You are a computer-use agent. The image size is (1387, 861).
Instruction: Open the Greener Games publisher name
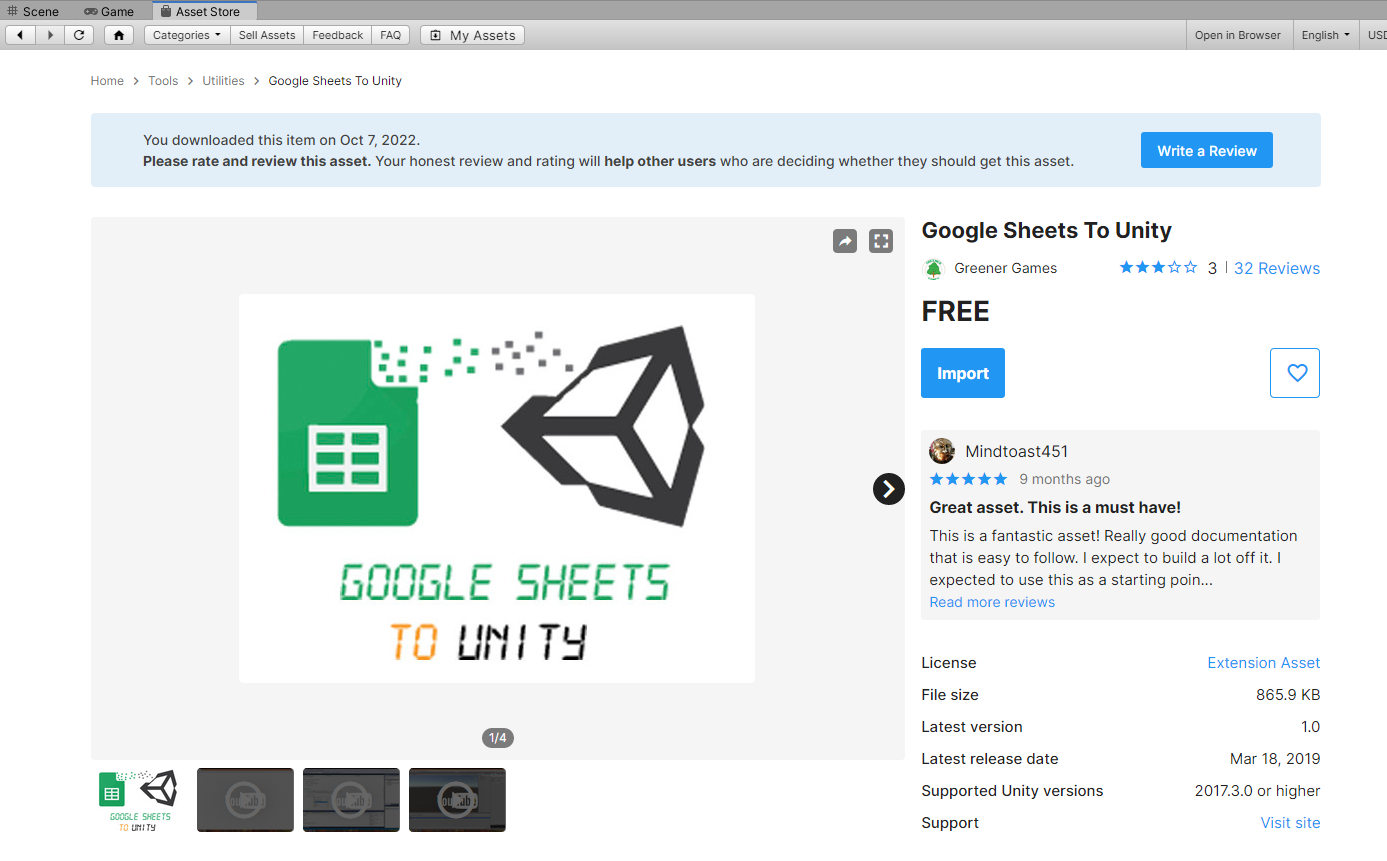click(1005, 268)
